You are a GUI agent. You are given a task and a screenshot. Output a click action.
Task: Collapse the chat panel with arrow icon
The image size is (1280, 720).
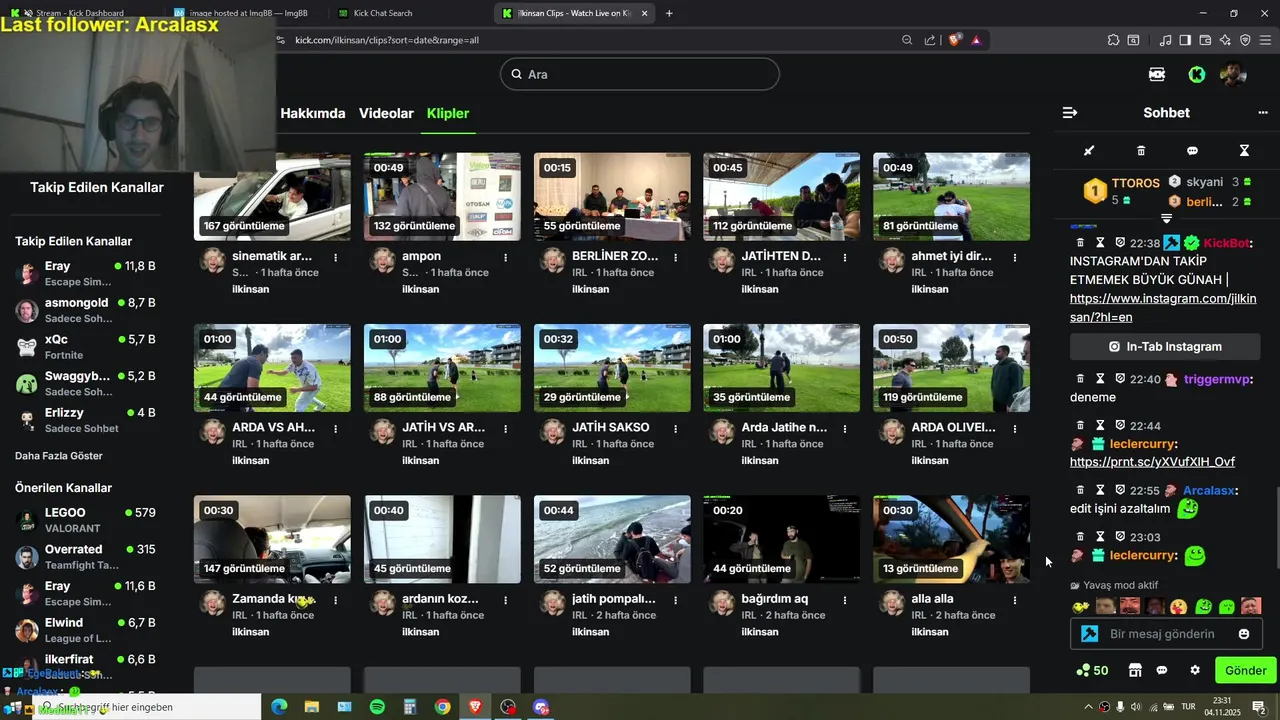[x=1070, y=113]
